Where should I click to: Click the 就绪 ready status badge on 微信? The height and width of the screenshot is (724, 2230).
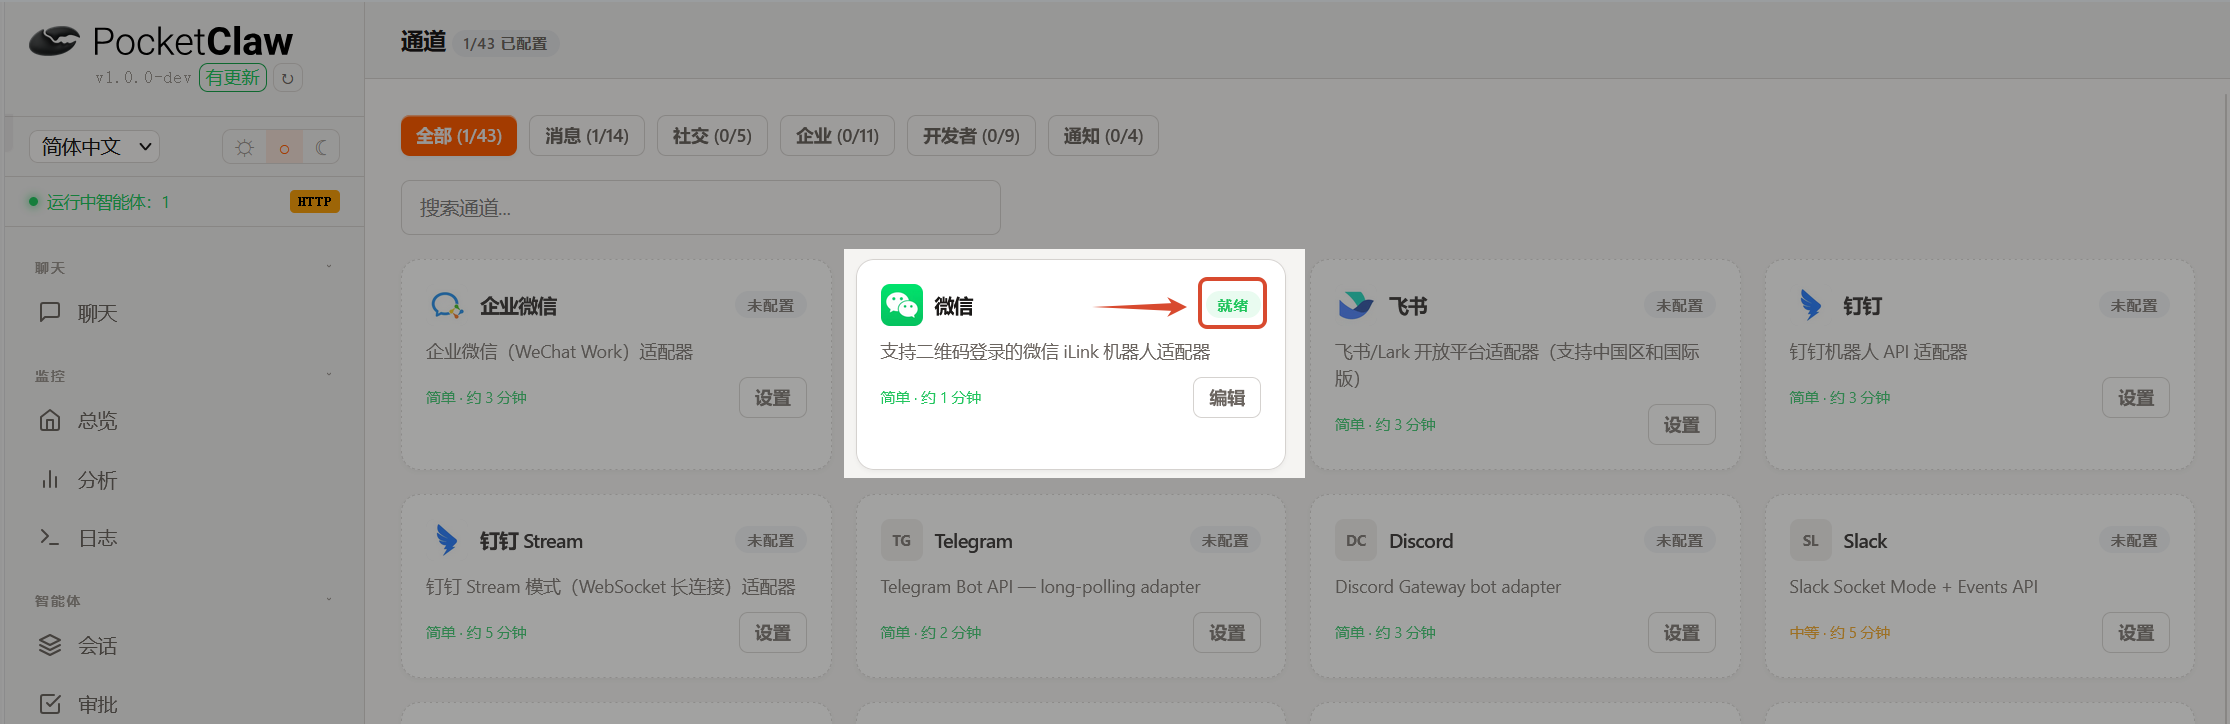click(1233, 305)
